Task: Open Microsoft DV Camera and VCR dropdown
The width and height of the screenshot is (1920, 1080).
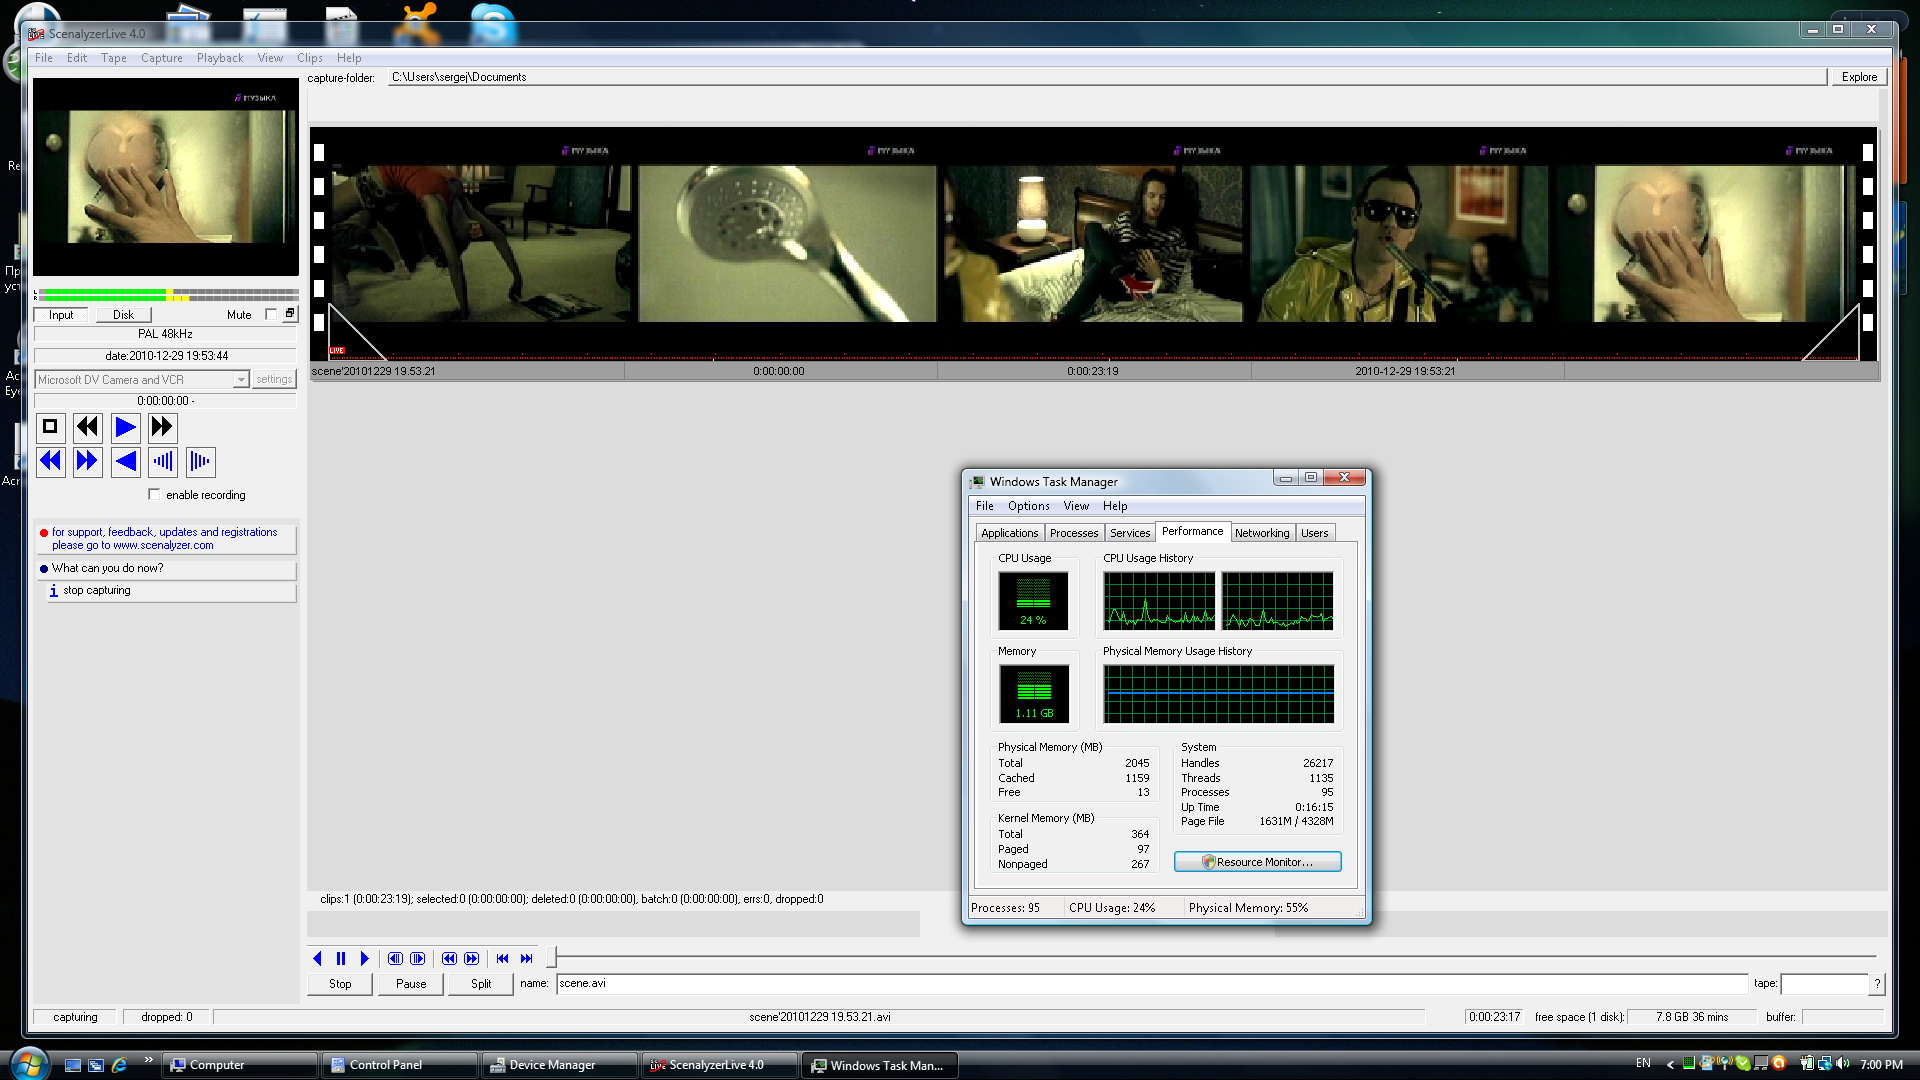Action: point(241,380)
